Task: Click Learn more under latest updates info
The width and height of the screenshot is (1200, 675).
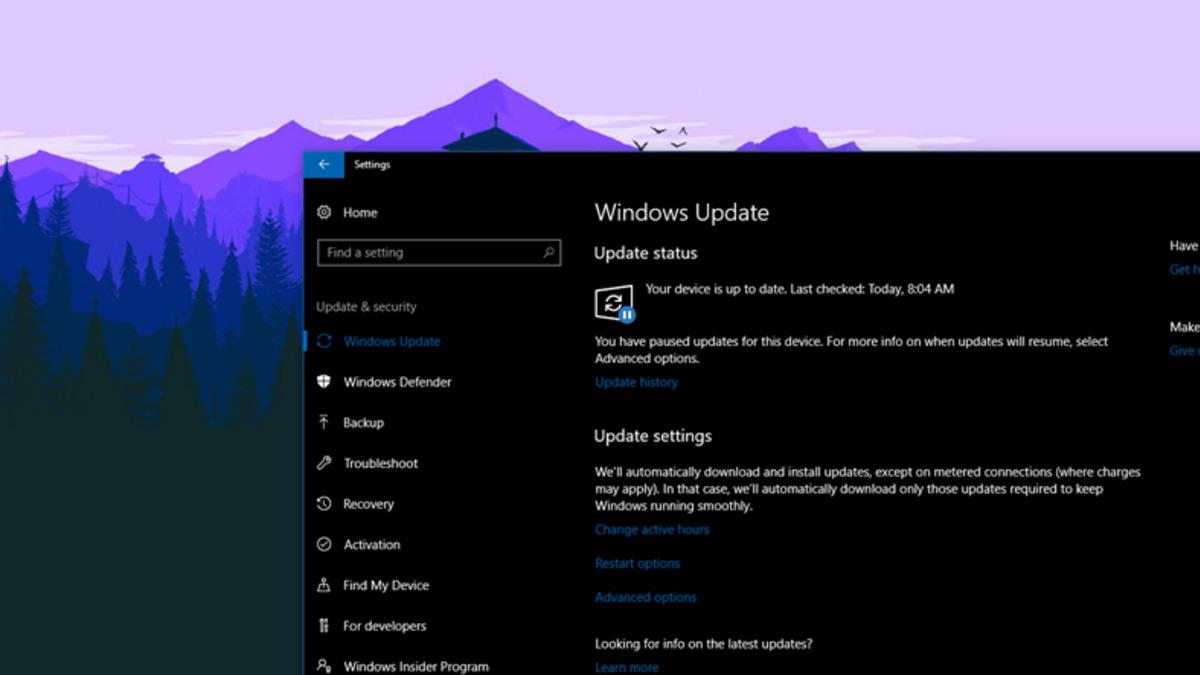Action: [x=627, y=667]
